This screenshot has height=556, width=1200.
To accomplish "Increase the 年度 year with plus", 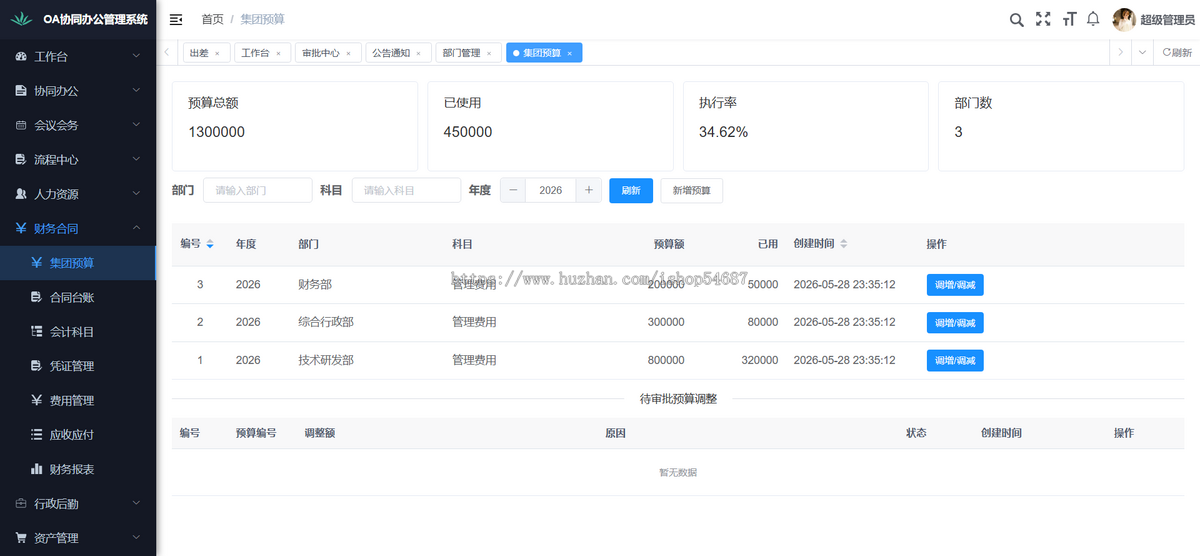I will (x=589, y=190).
